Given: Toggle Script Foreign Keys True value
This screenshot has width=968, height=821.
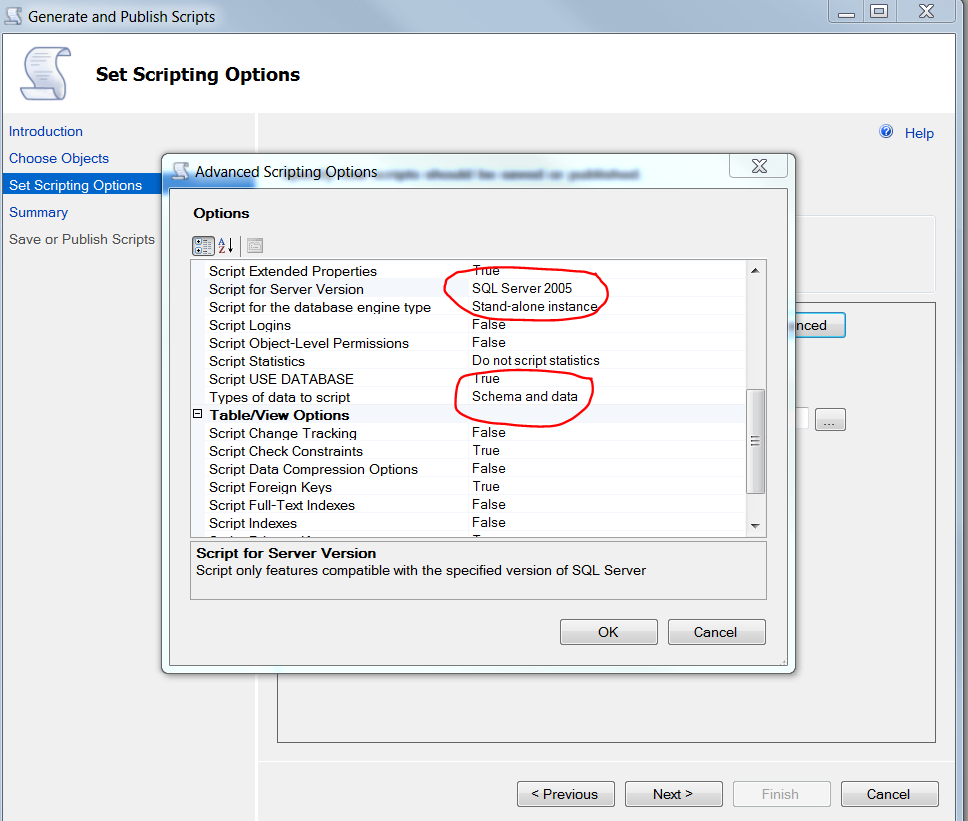Looking at the screenshot, I should pos(486,487).
